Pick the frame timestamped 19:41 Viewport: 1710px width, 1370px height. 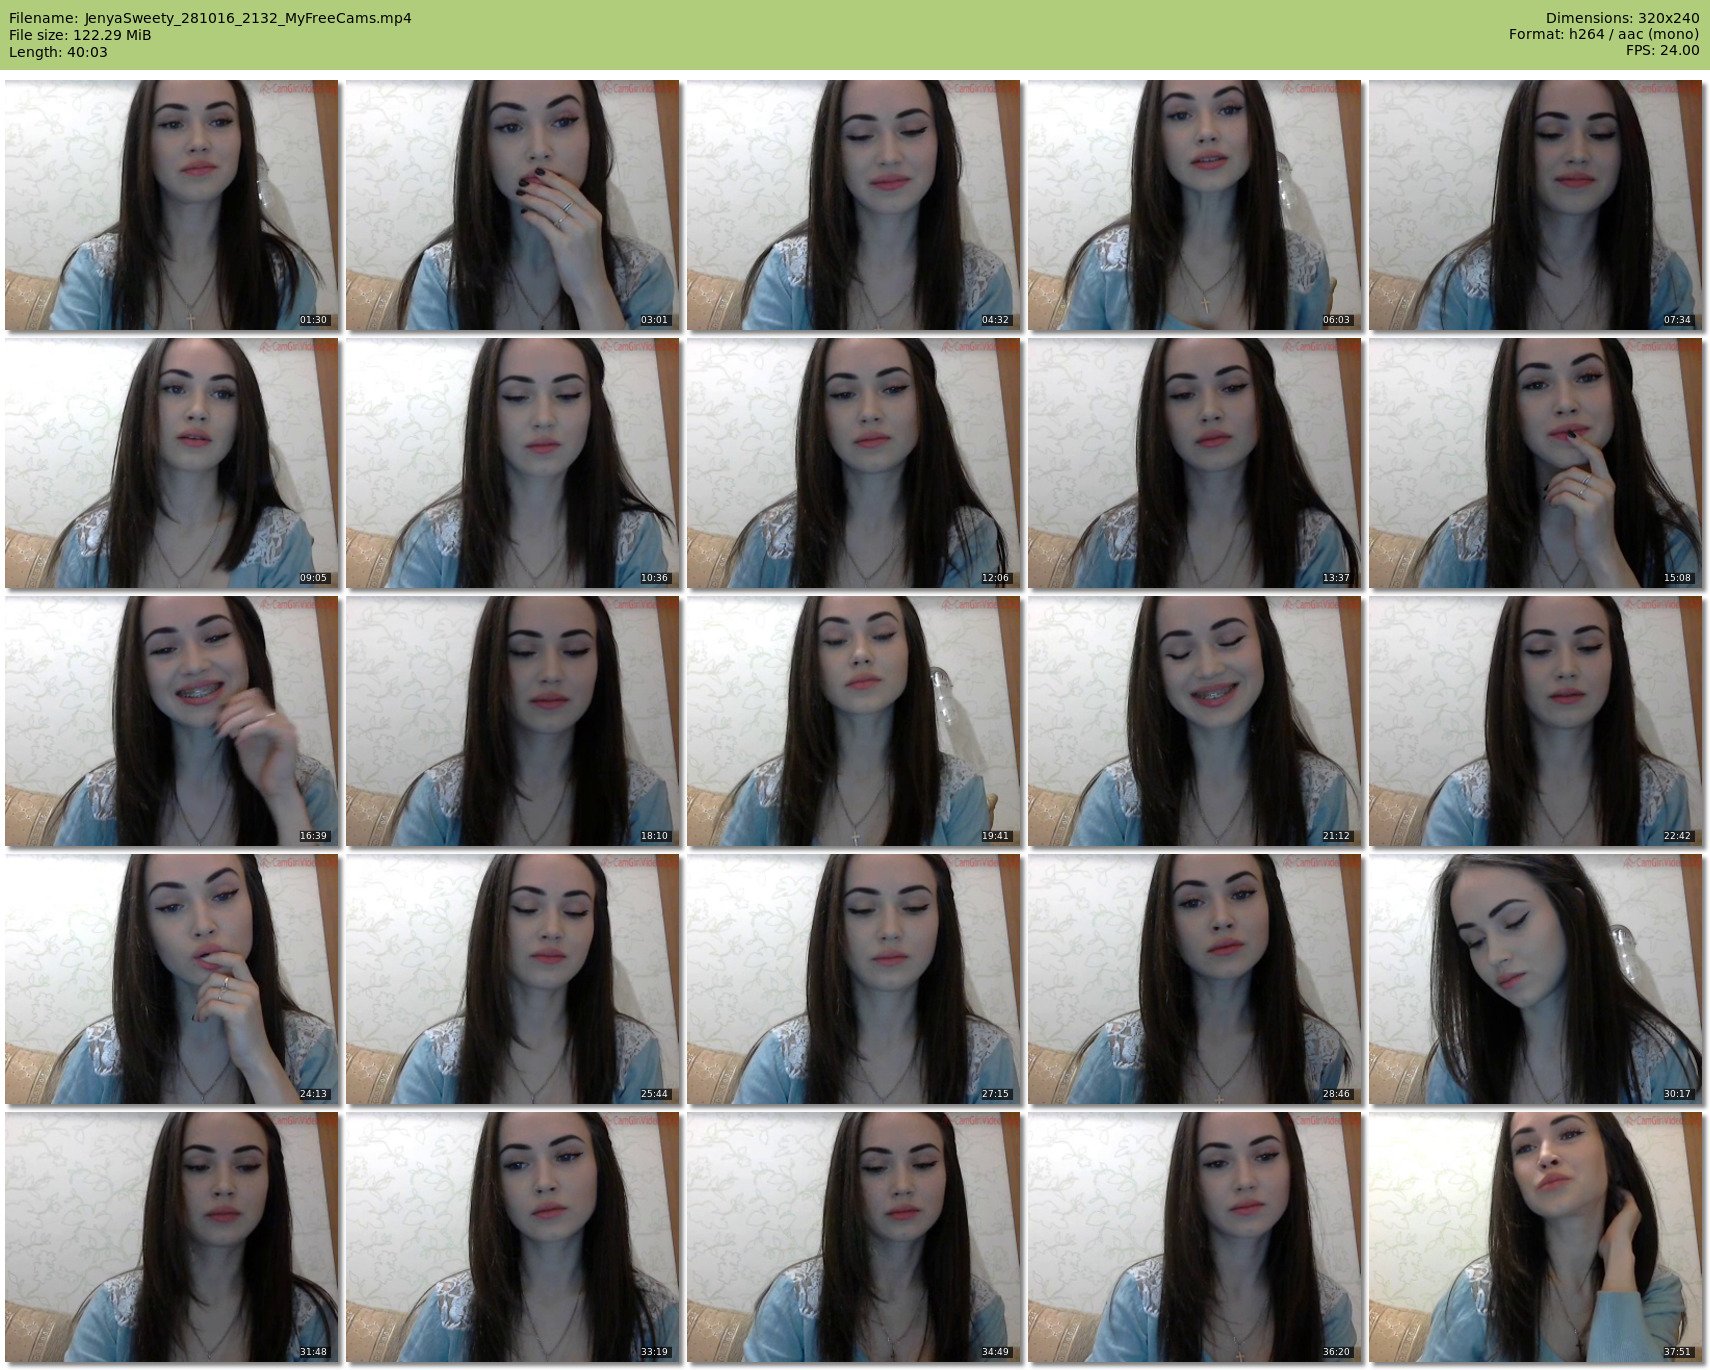[853, 721]
